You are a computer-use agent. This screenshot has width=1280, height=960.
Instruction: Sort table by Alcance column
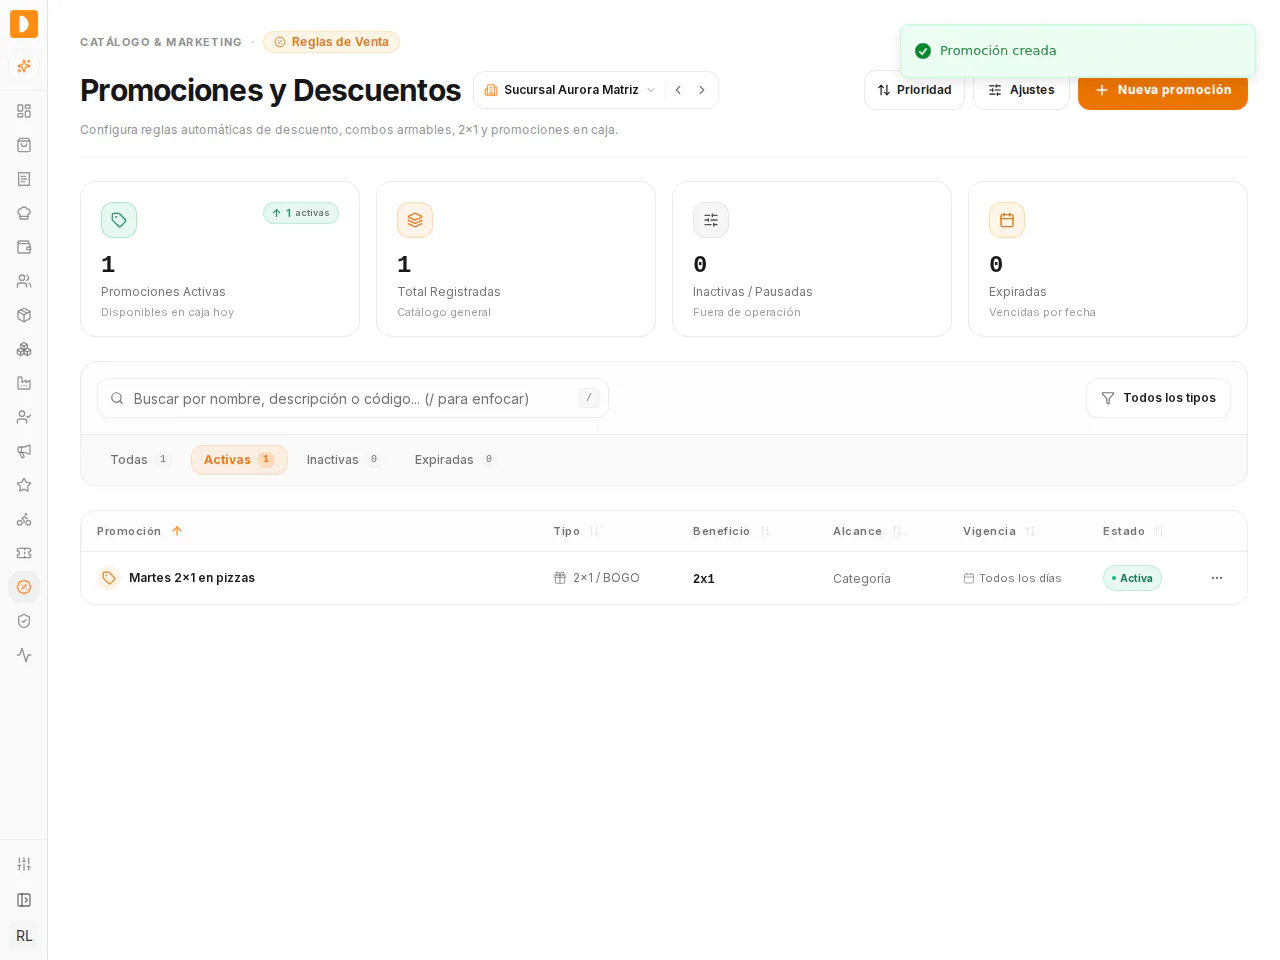[867, 531]
